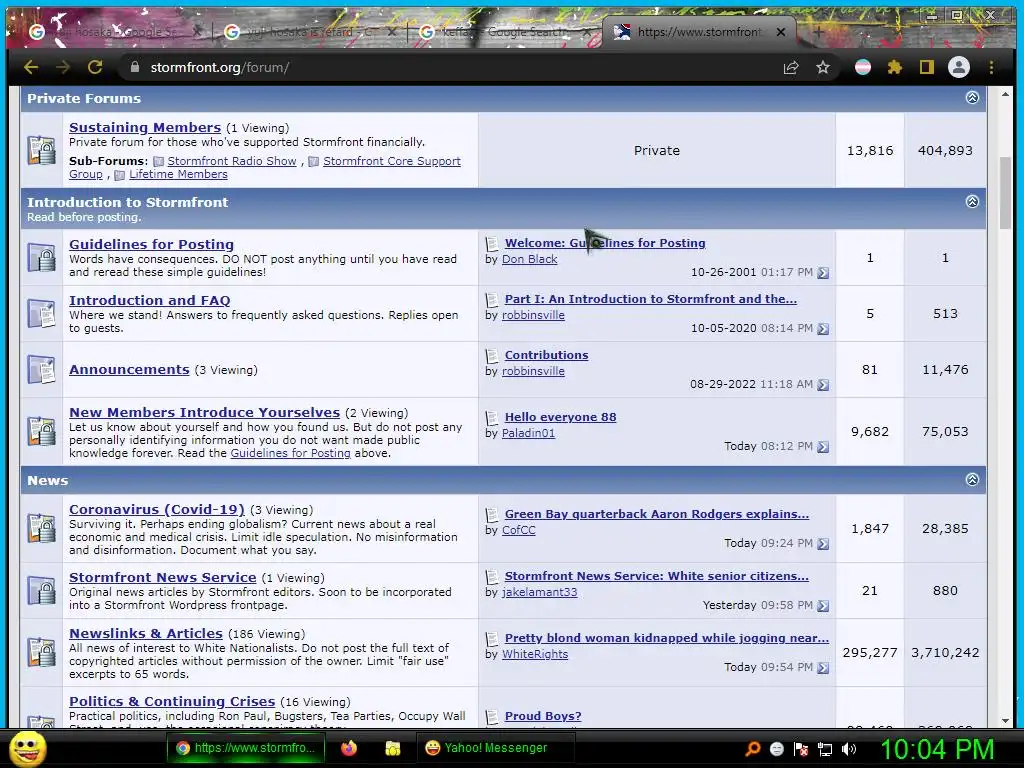Click the forum icon beside Announcements

(42, 369)
